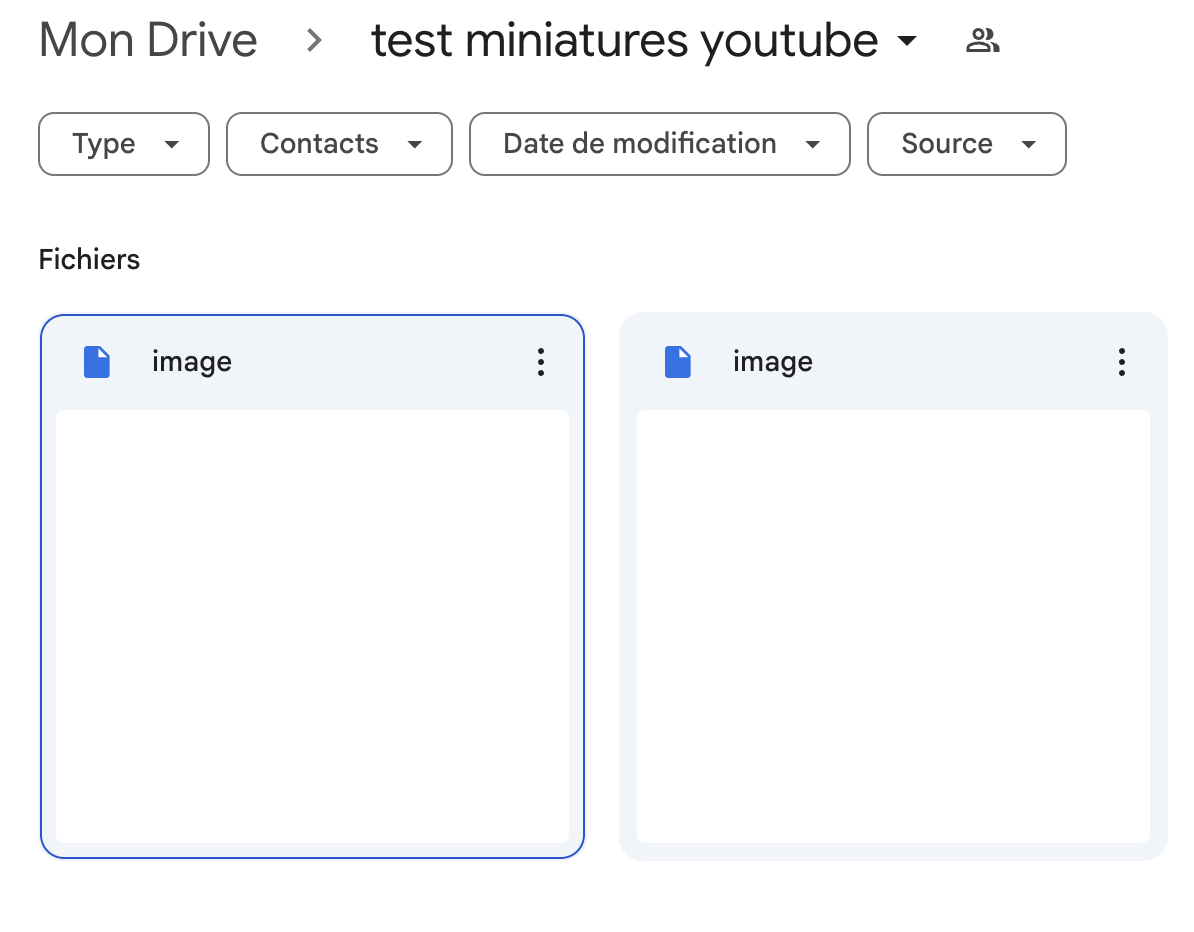The height and width of the screenshot is (932, 1194).
Task: Open the Type filter label
Action: click(x=104, y=145)
